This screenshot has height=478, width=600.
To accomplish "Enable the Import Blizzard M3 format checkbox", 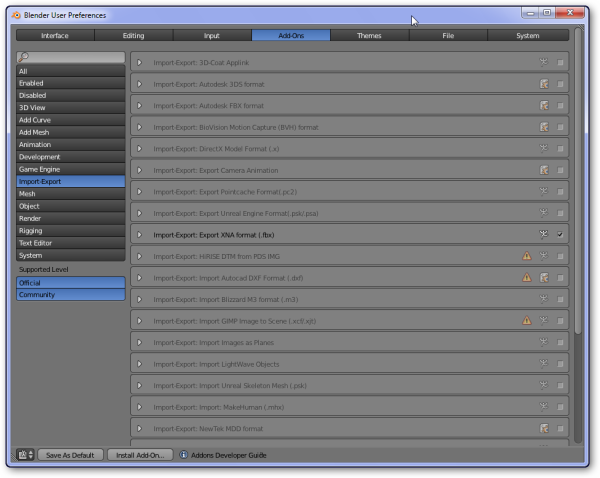I will coord(560,299).
